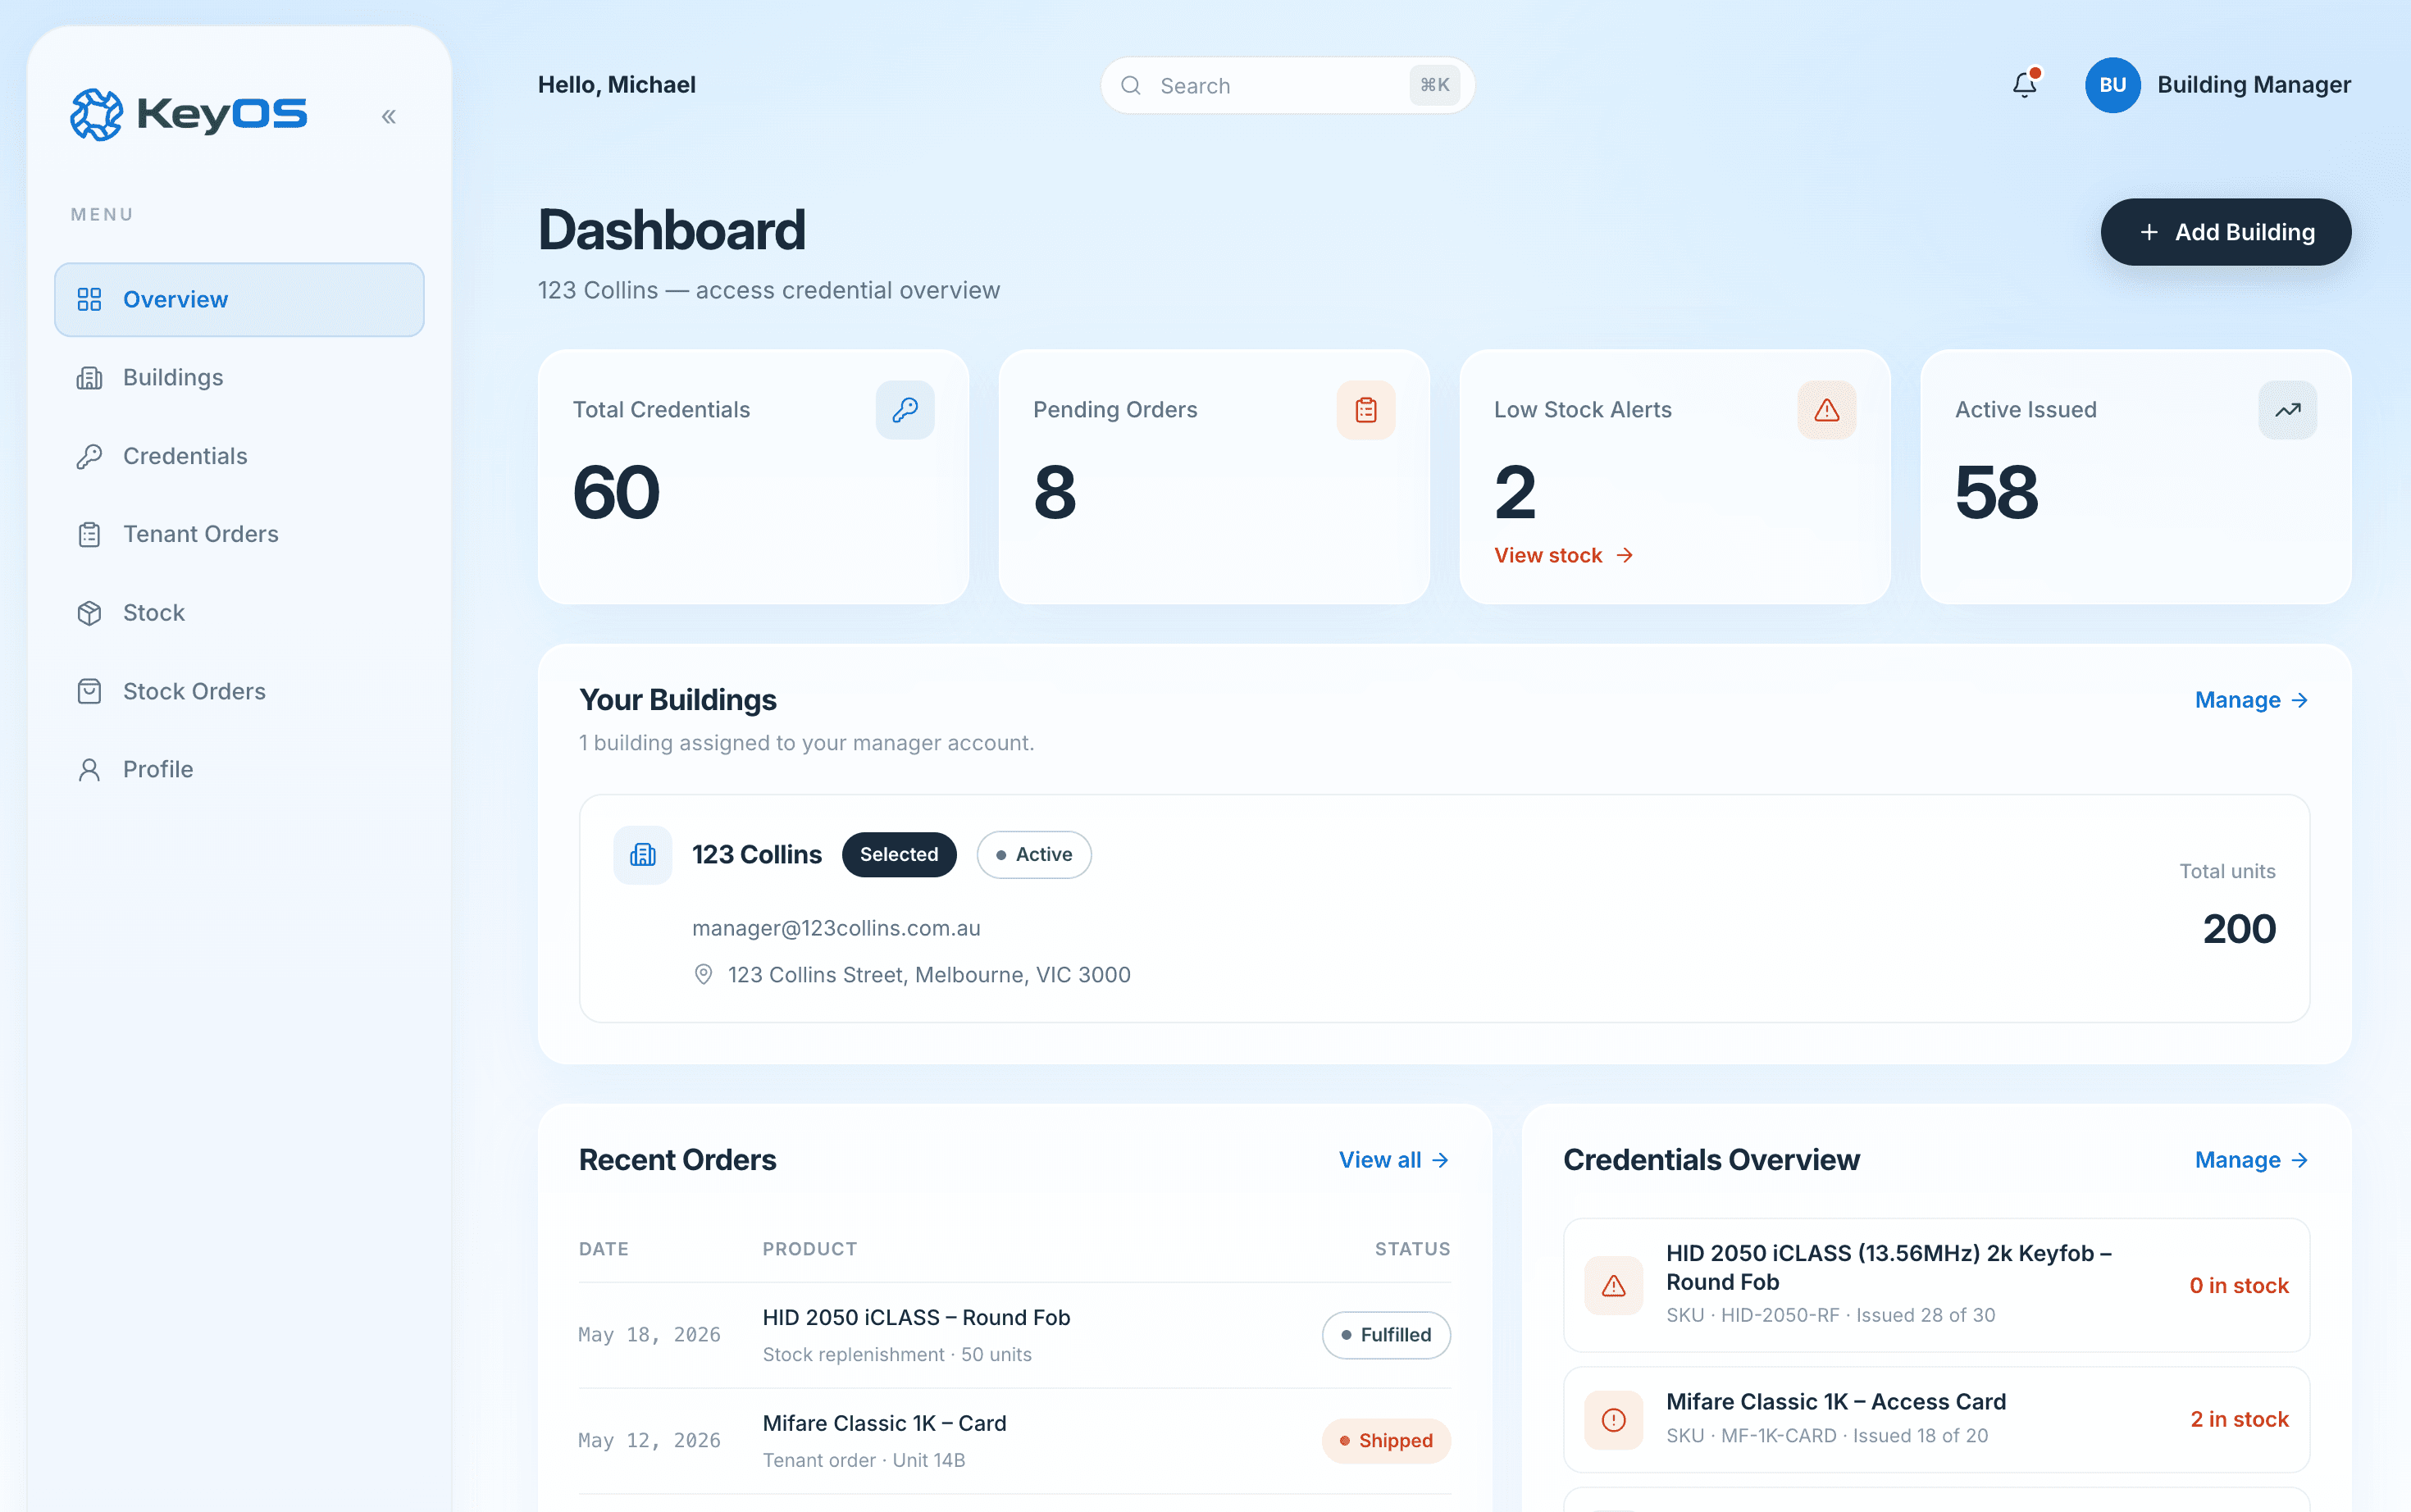Viewport: 2411px width, 1512px height.
Task: Open the Overview menu item
Action: (239, 300)
